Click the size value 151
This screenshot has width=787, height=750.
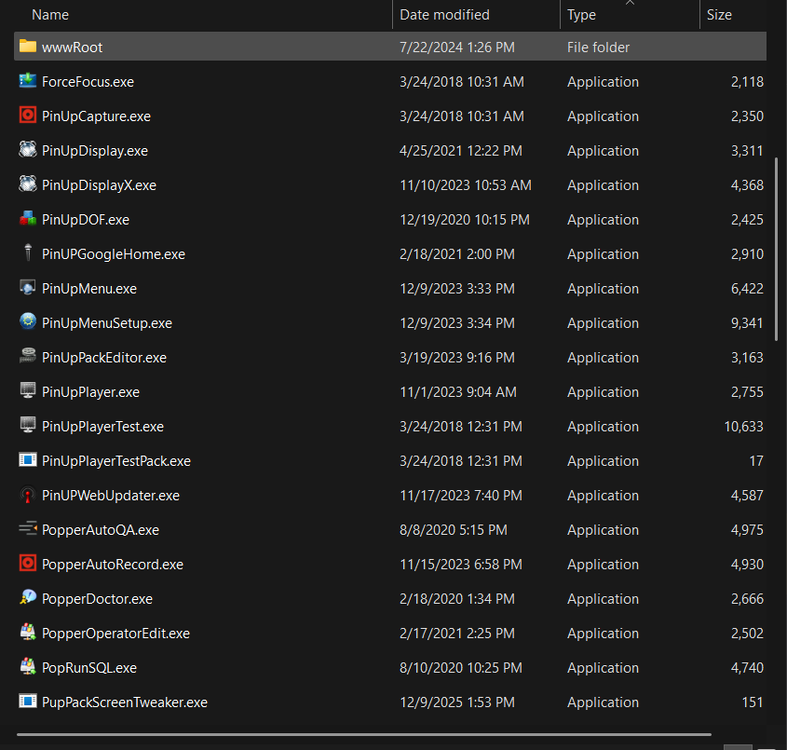tap(752, 702)
